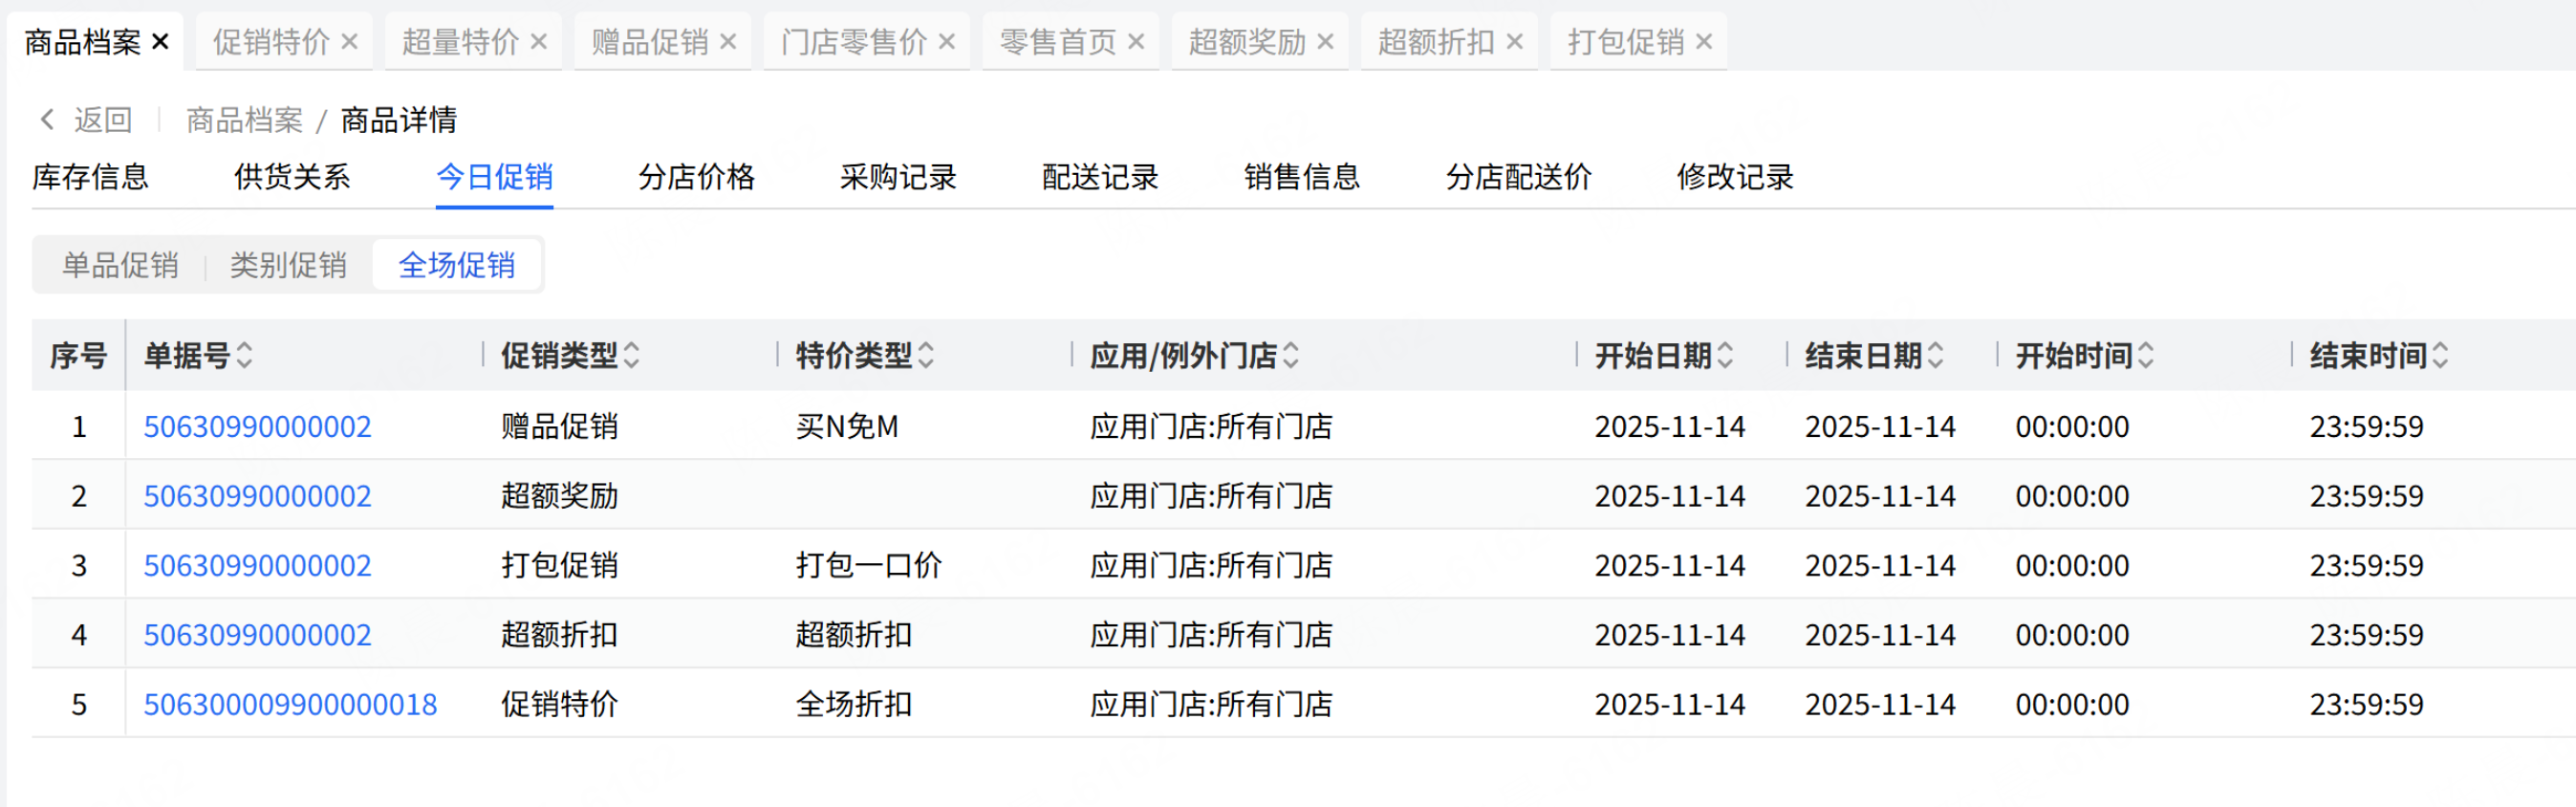Switch to 类别促销 segment
Viewport: 2576px width, 807px height.
pyautogui.click(x=288, y=265)
